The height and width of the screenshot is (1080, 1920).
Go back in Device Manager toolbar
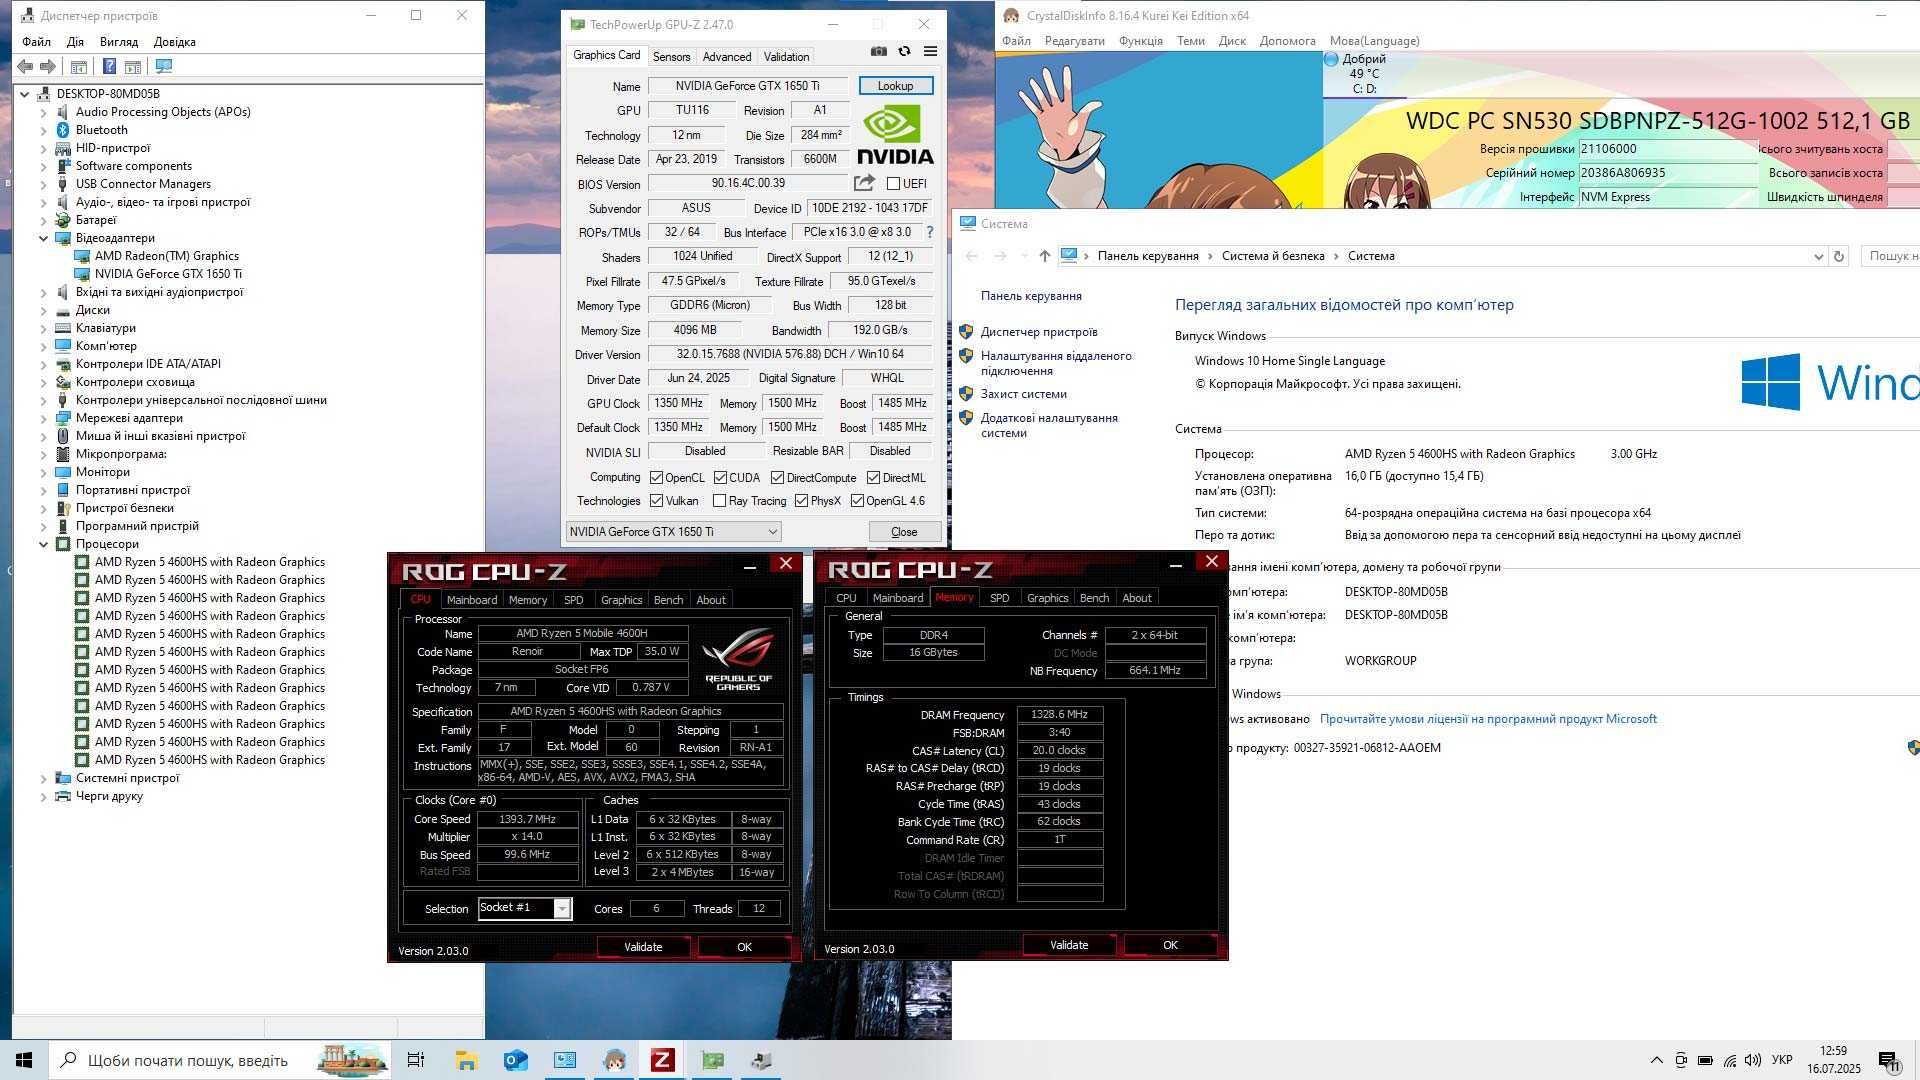(x=25, y=67)
